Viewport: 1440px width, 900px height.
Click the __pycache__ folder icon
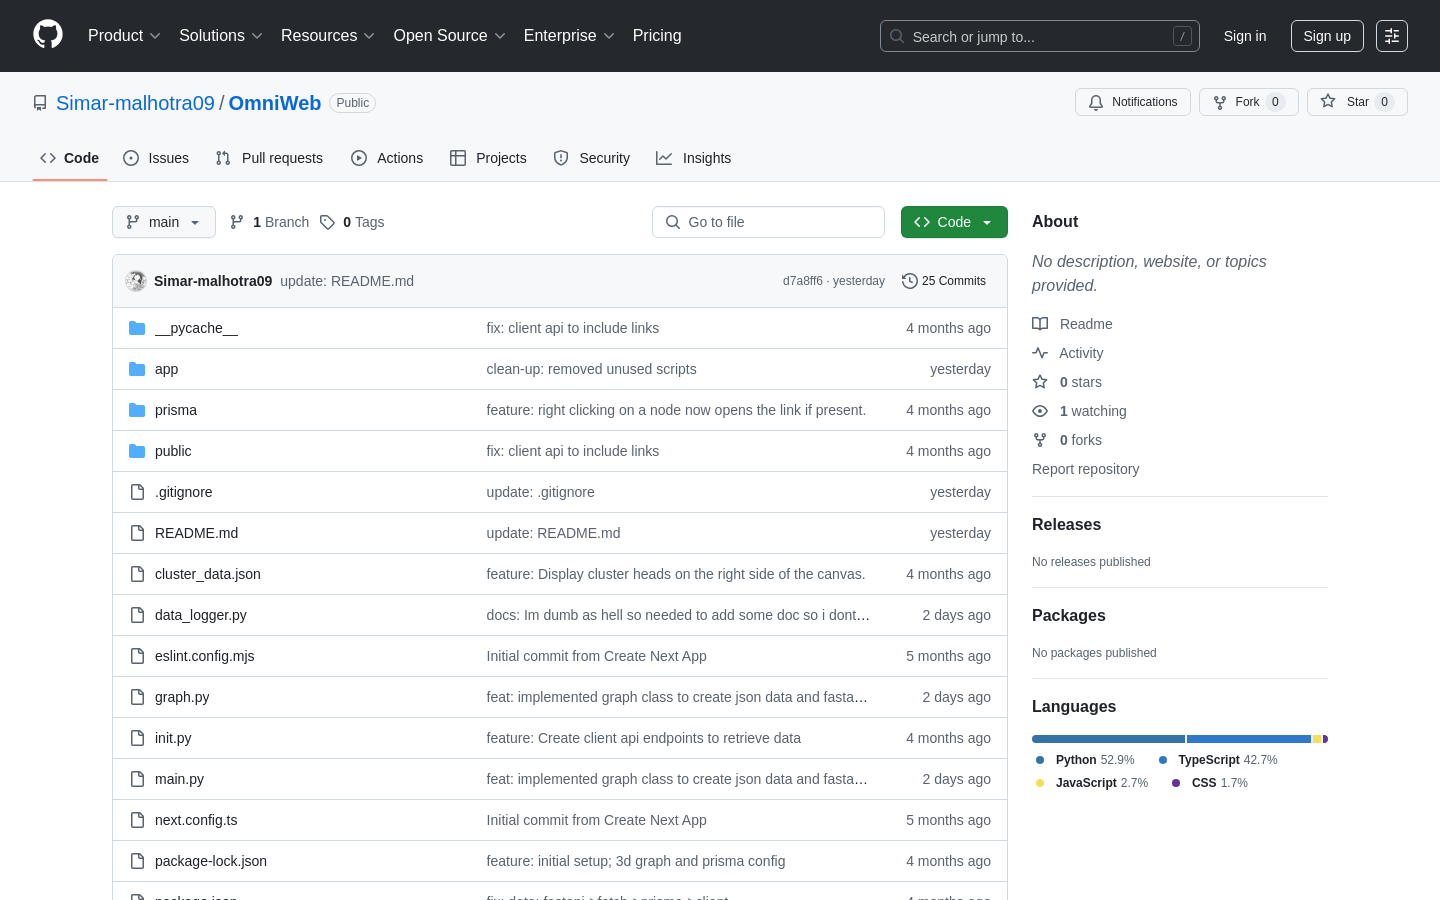point(137,328)
